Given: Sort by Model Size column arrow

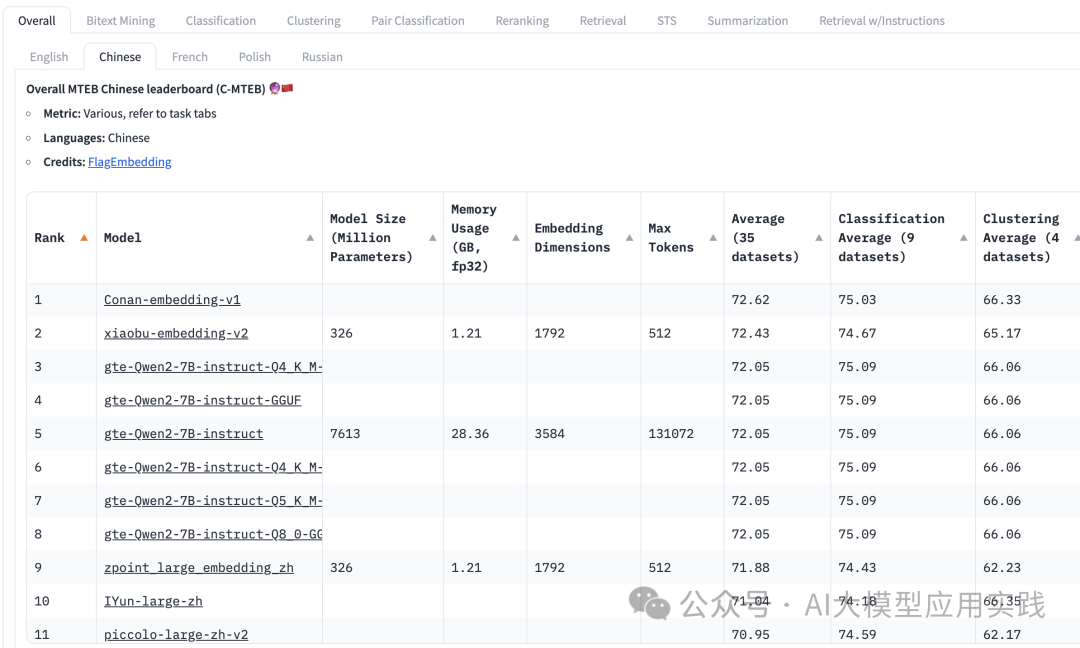Looking at the screenshot, I should 432,238.
